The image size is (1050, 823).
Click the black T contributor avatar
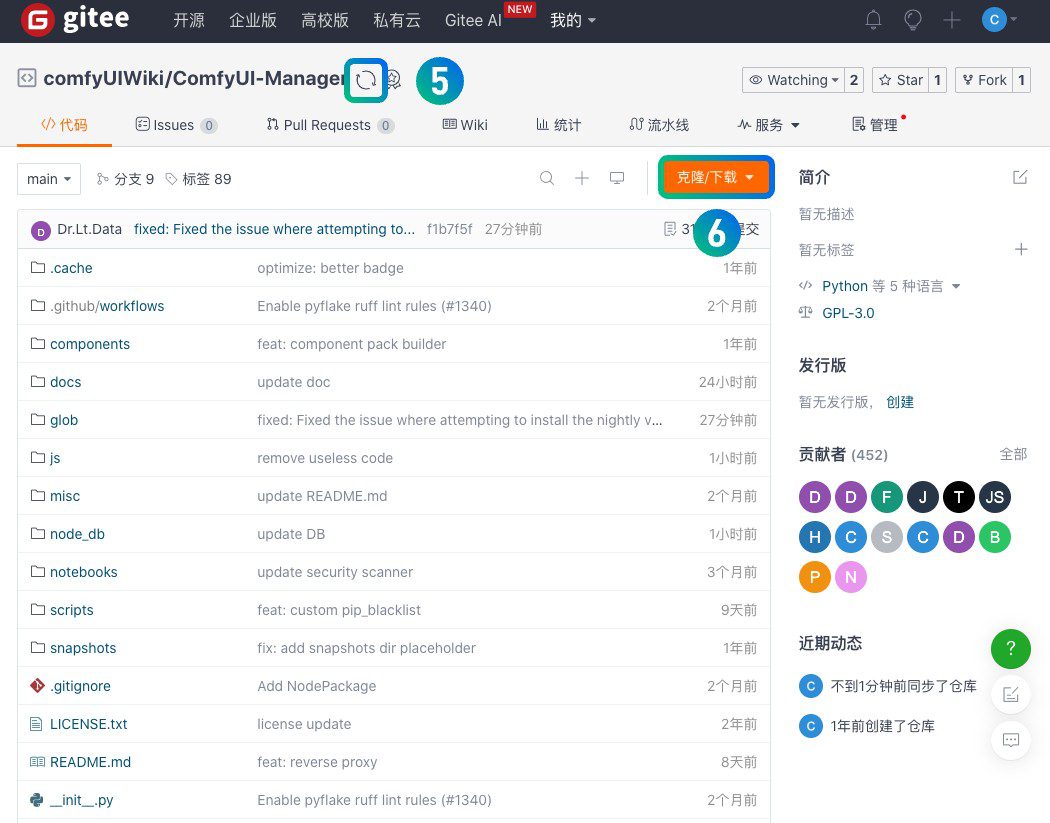(958, 497)
